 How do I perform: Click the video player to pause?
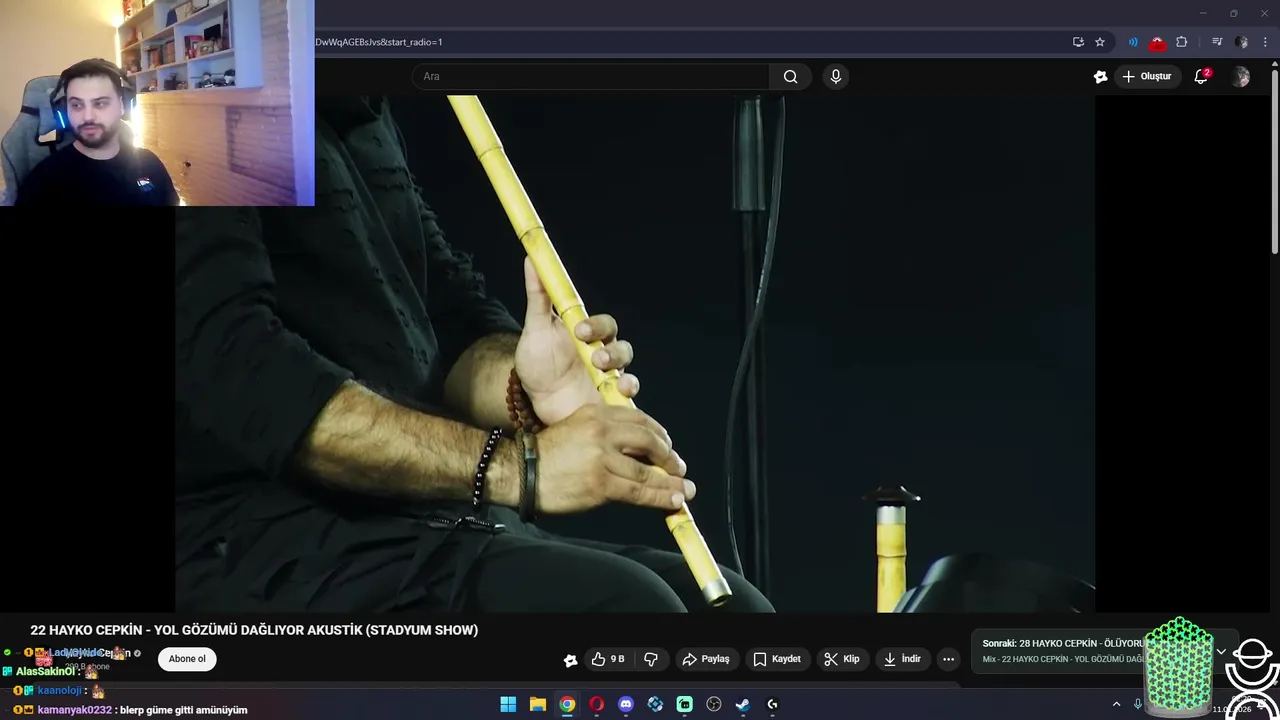[x=635, y=354]
